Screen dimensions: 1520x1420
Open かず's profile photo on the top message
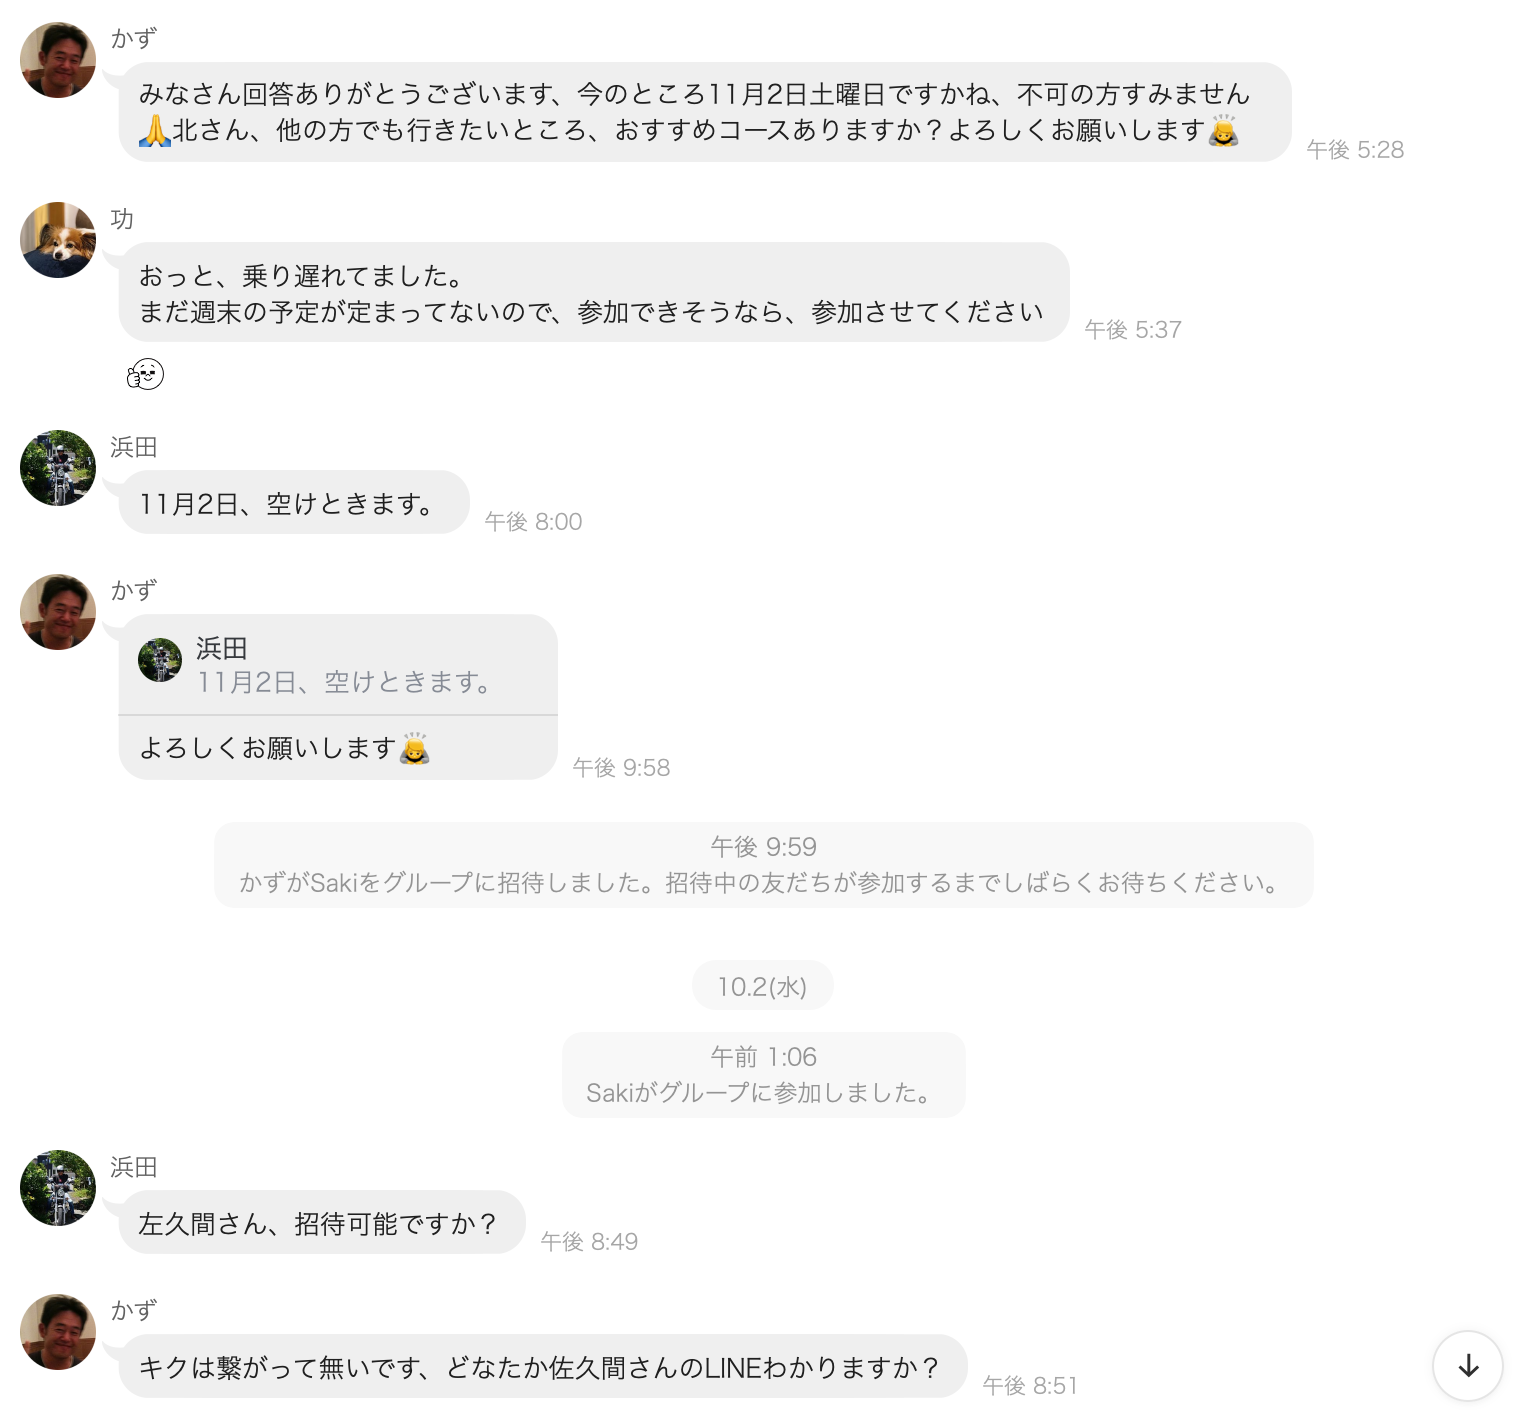pyautogui.click(x=58, y=60)
